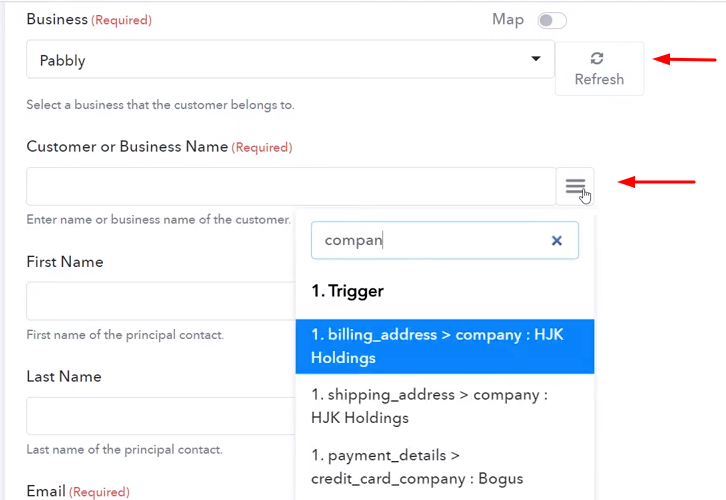The width and height of the screenshot is (726, 500).
Task: Click the Email (Required) label
Action: [x=78, y=491]
